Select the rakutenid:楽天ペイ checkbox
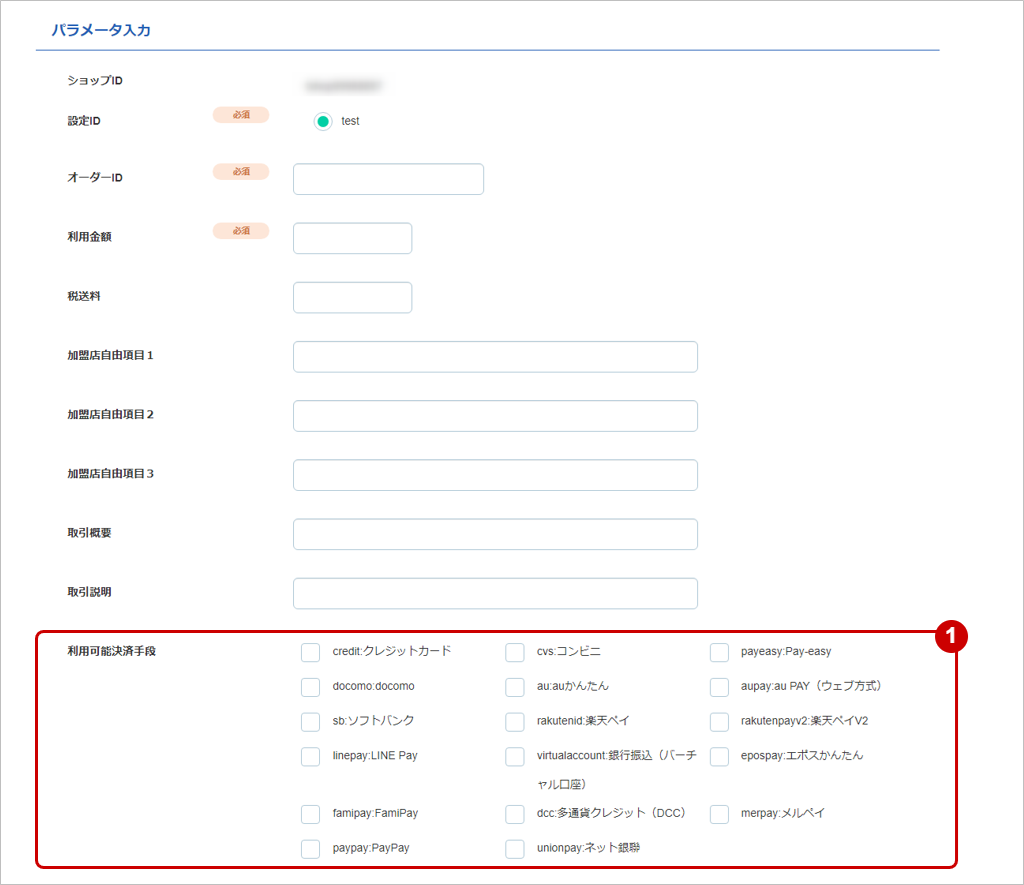 (515, 721)
